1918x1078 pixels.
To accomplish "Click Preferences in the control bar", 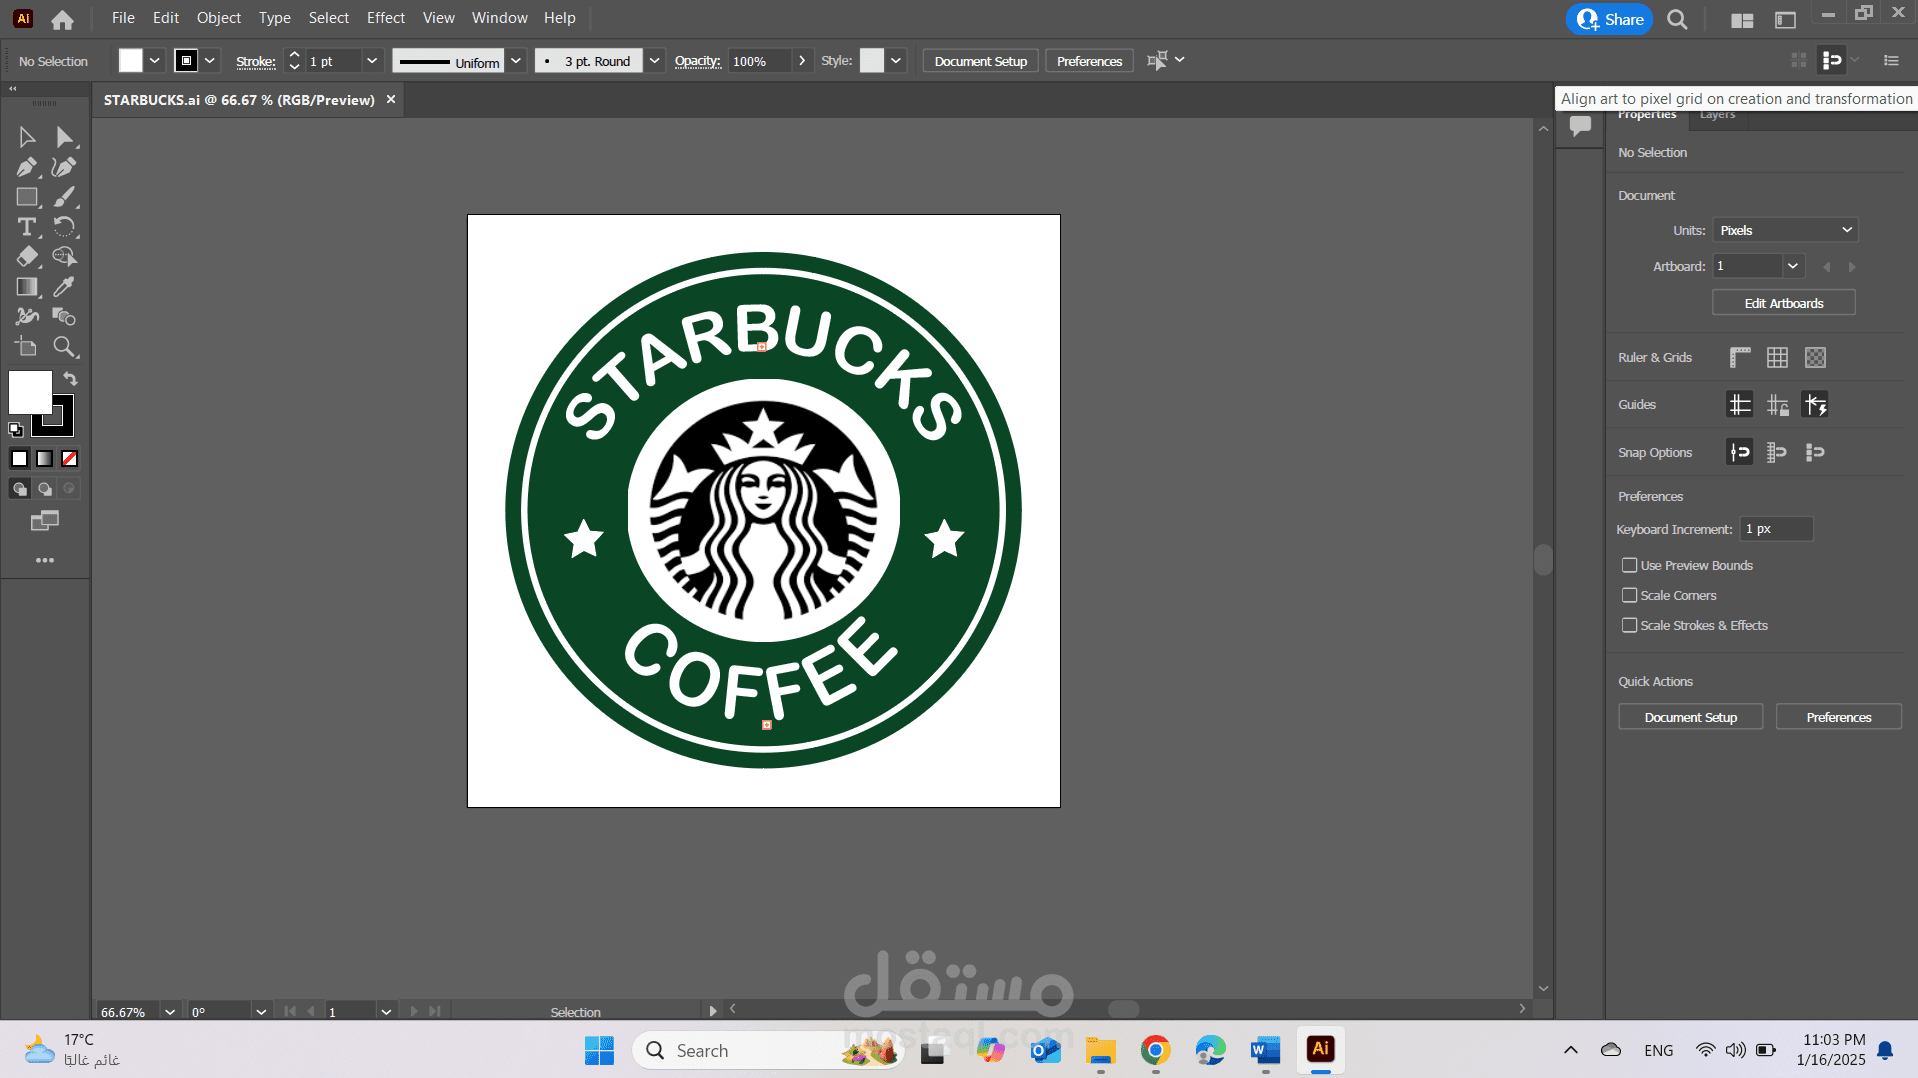I will click(x=1089, y=61).
